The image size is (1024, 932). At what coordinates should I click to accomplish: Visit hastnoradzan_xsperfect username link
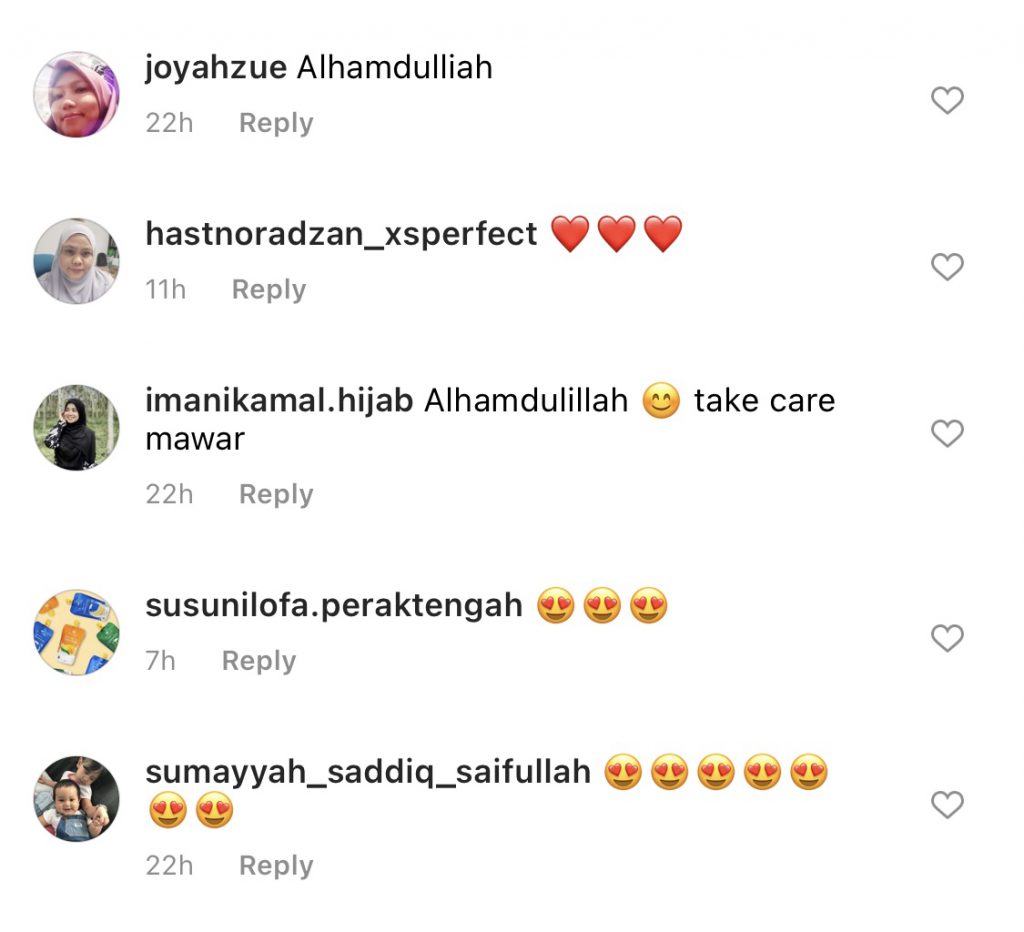(341, 234)
